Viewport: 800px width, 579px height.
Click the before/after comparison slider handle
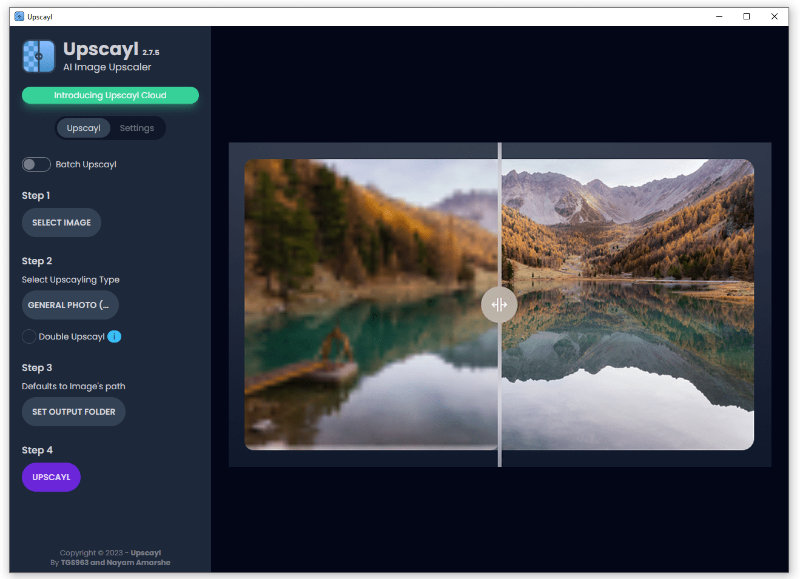click(x=499, y=305)
